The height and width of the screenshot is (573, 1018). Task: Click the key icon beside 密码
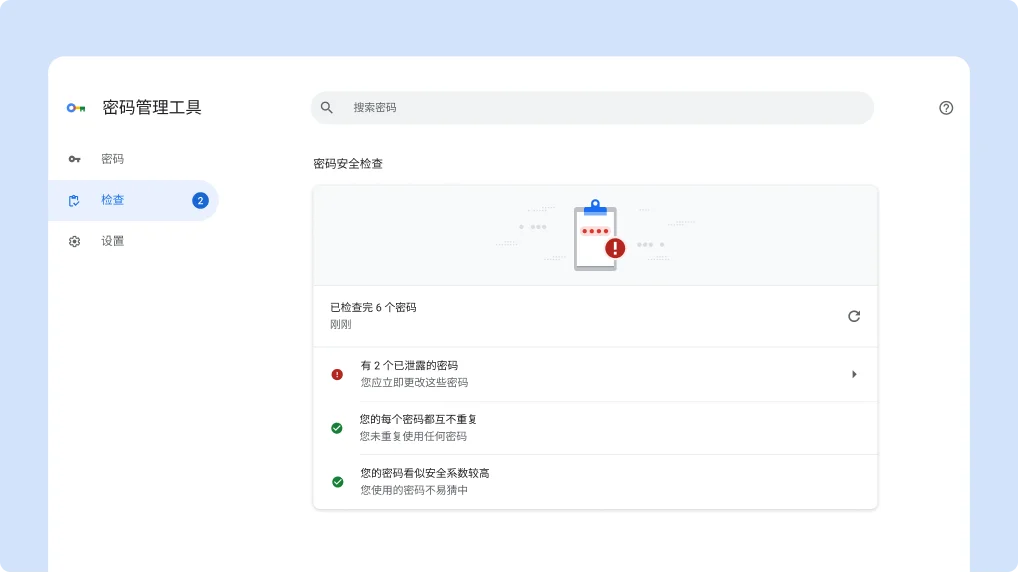(74, 159)
